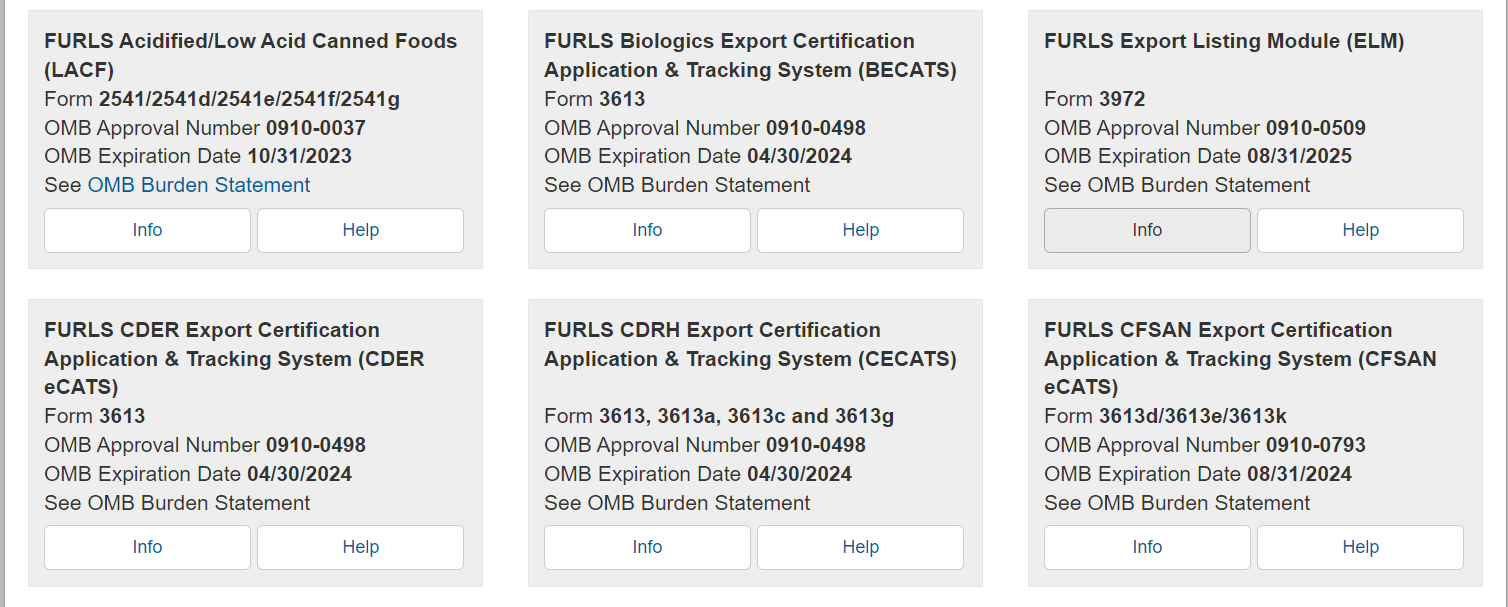Open Help for the LACF card
The height and width of the screenshot is (607, 1508).
tap(360, 230)
